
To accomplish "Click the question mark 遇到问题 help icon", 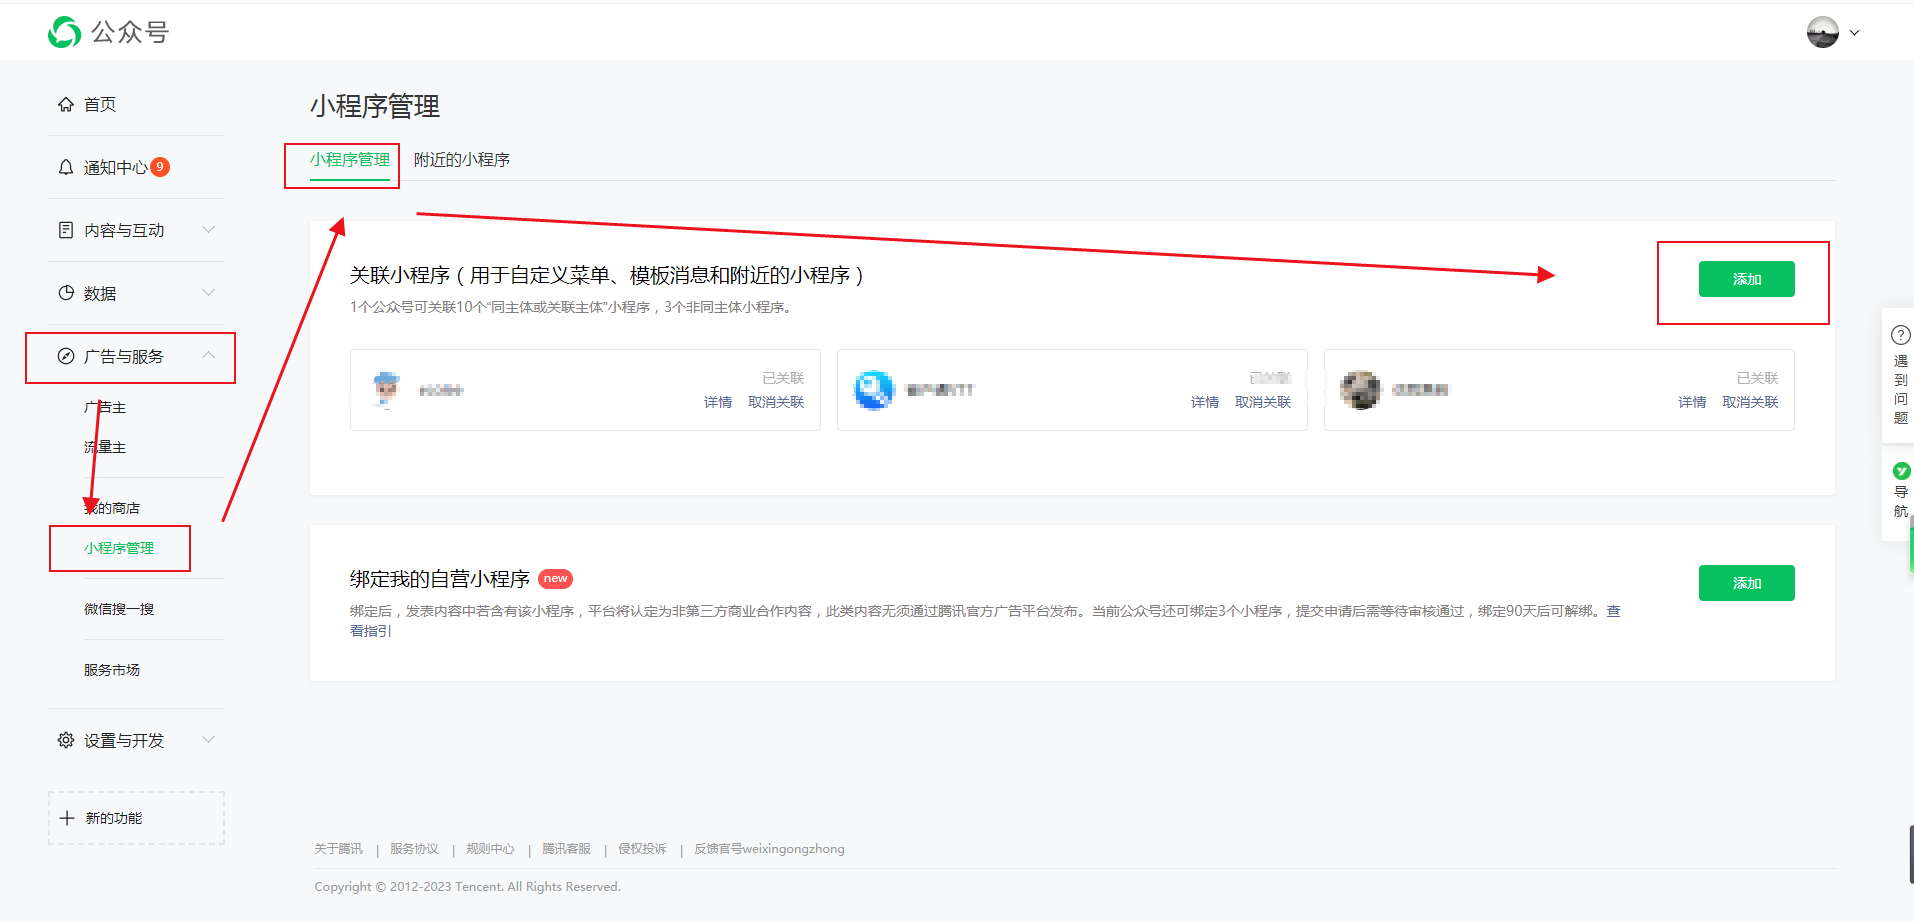I will coord(1901,335).
